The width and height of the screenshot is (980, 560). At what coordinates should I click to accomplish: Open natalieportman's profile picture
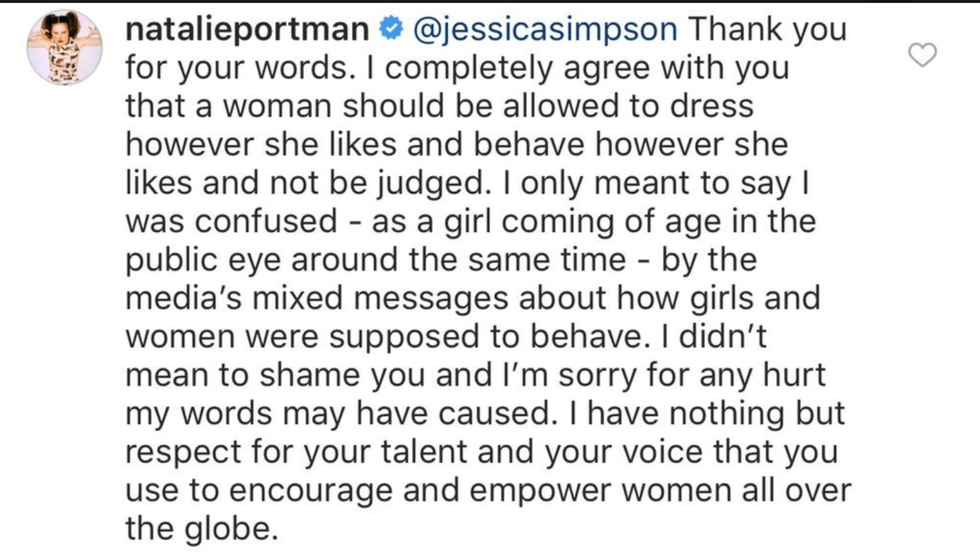pyautogui.click(x=64, y=48)
